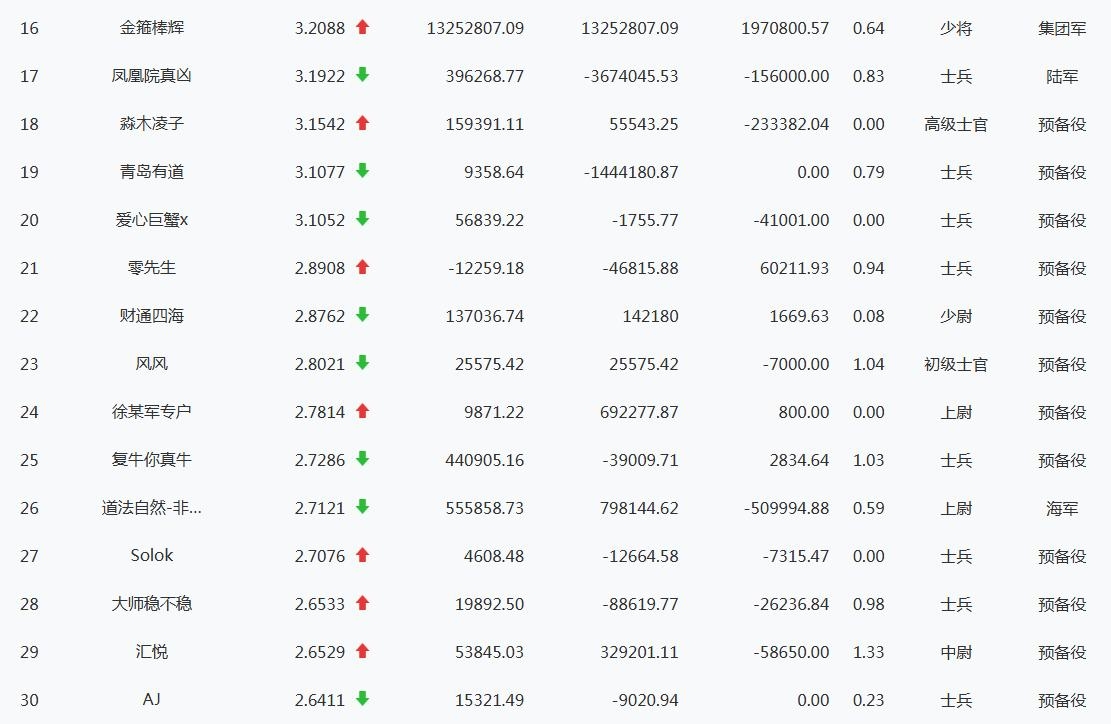
Task: Click red up arrow beside 汇悦
Action: point(362,651)
